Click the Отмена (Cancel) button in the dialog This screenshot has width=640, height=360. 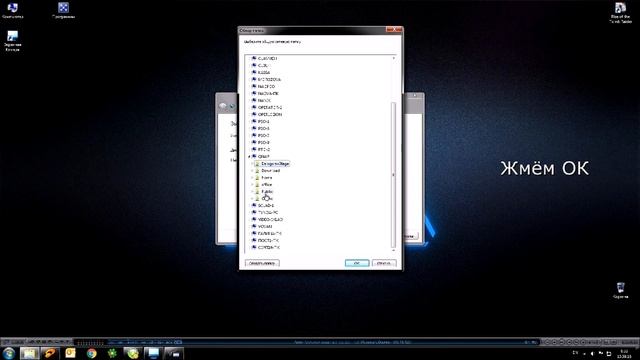pyautogui.click(x=384, y=263)
